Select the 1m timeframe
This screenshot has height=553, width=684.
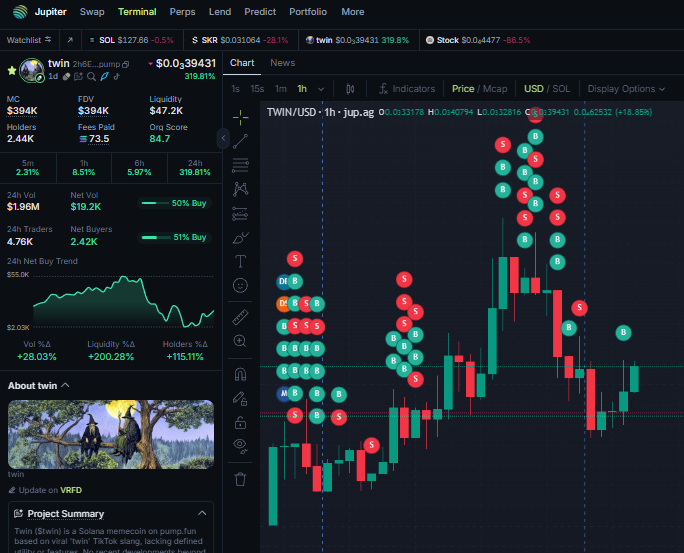click(280, 89)
